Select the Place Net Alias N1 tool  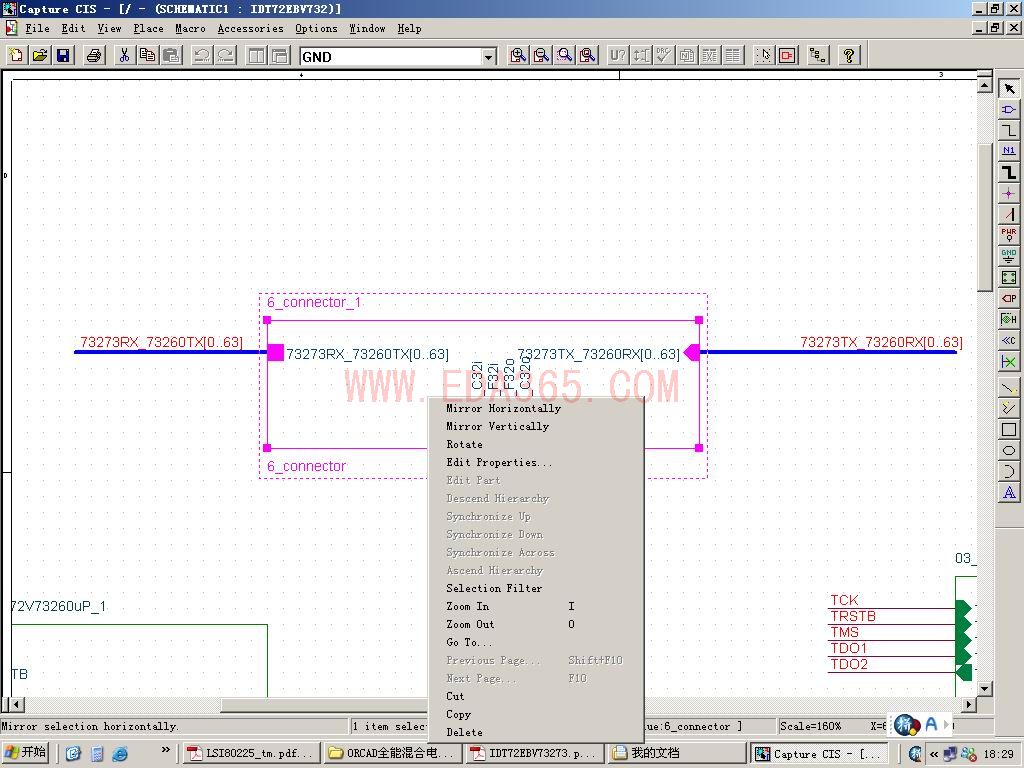[x=1009, y=152]
